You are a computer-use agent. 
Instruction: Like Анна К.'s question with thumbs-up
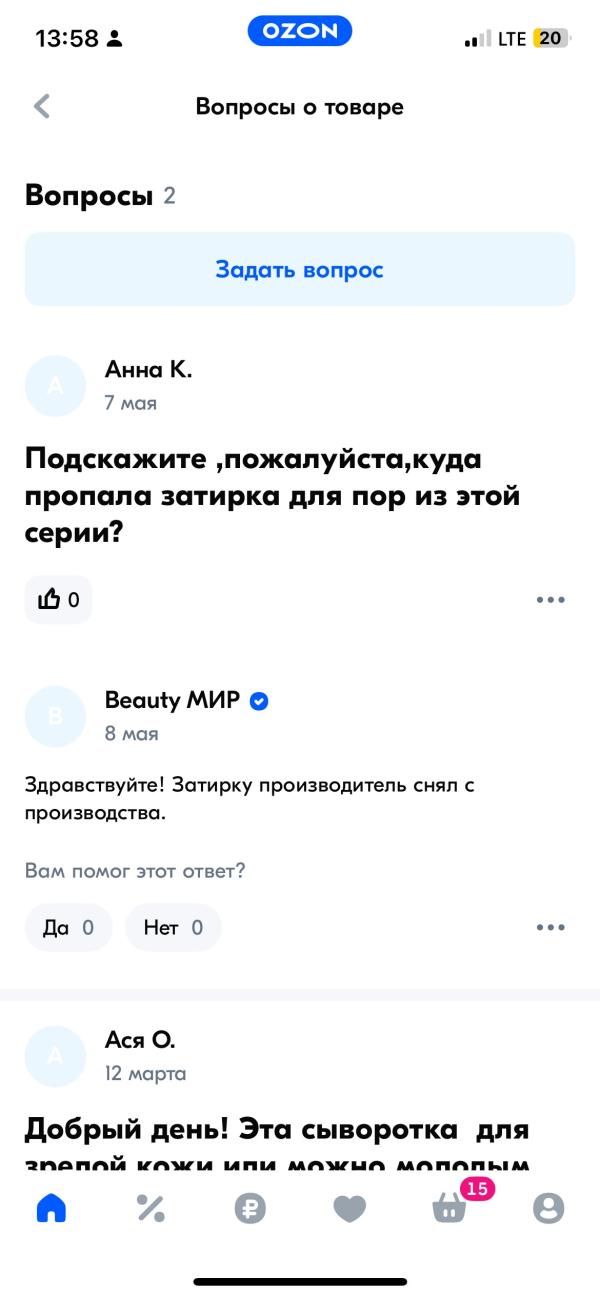point(58,600)
